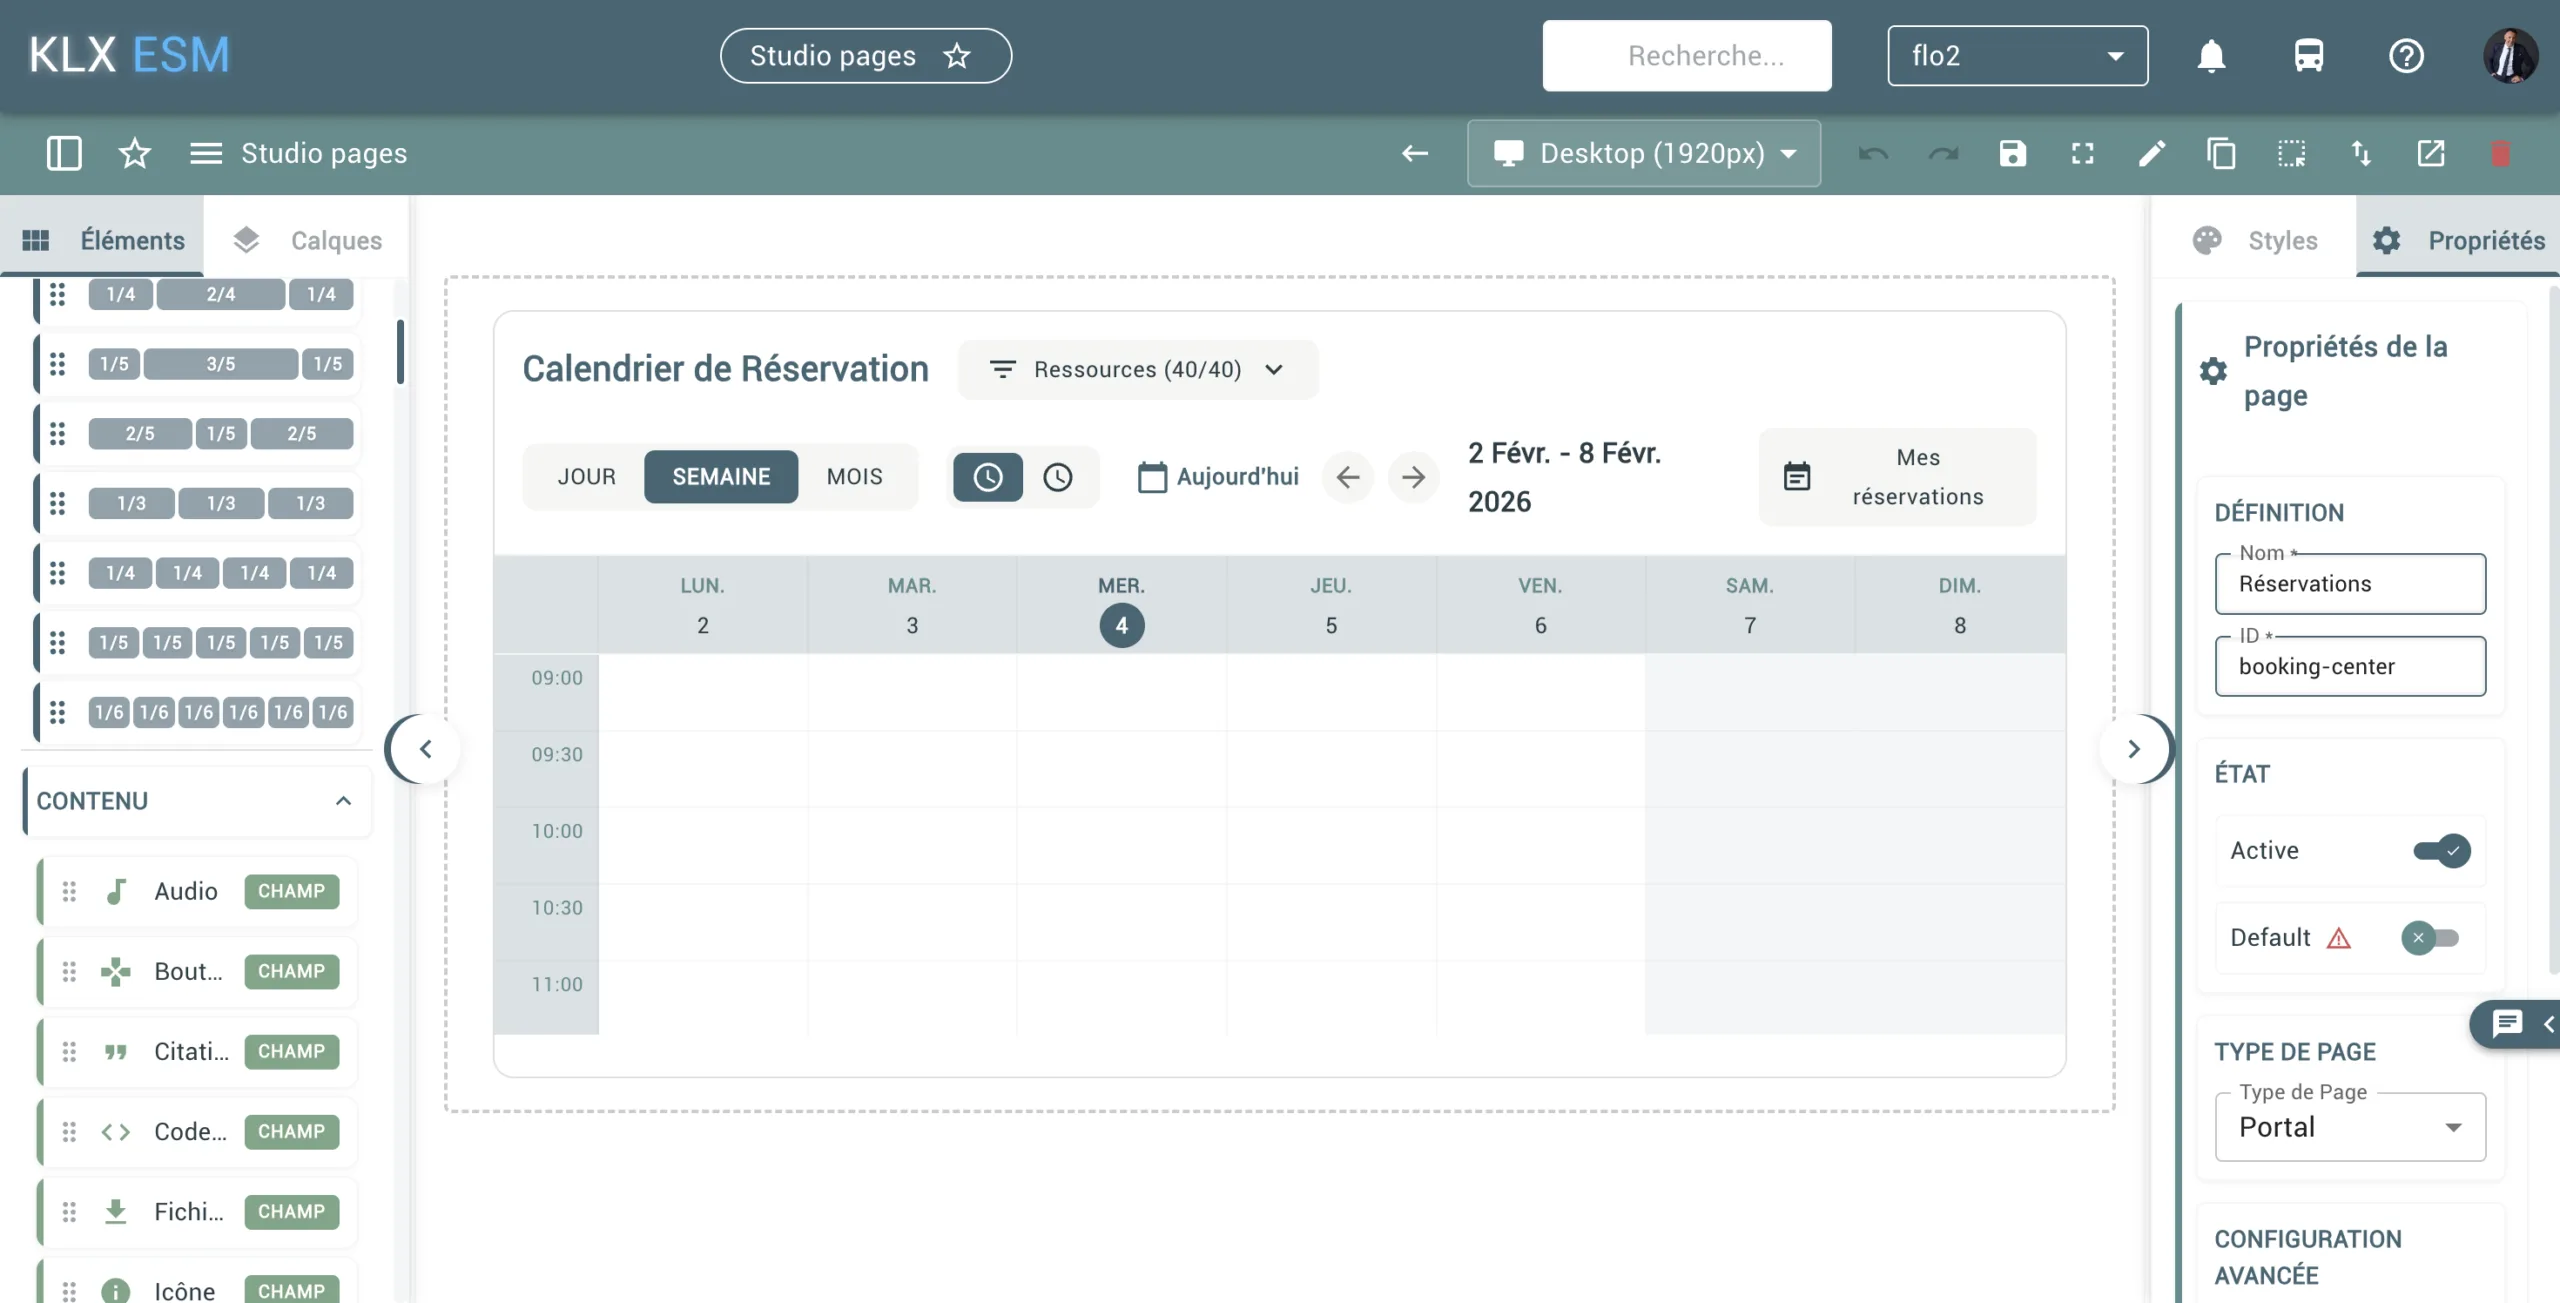Click the pencil edit icon
The width and height of the screenshot is (2560, 1303).
pyautogui.click(x=2152, y=153)
